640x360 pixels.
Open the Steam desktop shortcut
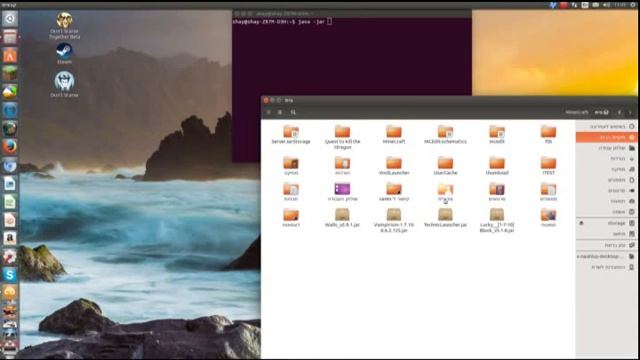pos(64,53)
